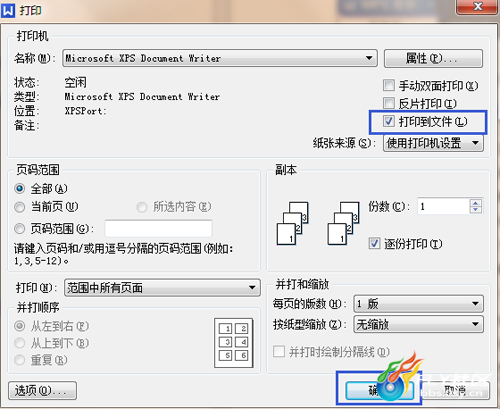
Task: Open the 每页的版数 pages-per-sheet dropdown
Action: coord(418,304)
